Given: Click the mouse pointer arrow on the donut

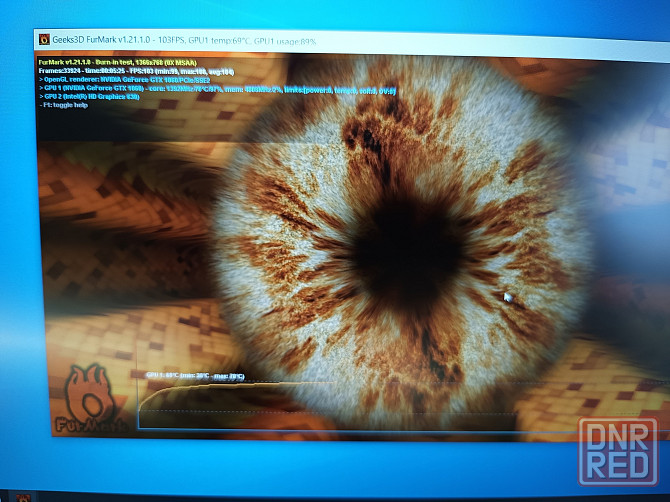Looking at the screenshot, I should [508, 297].
